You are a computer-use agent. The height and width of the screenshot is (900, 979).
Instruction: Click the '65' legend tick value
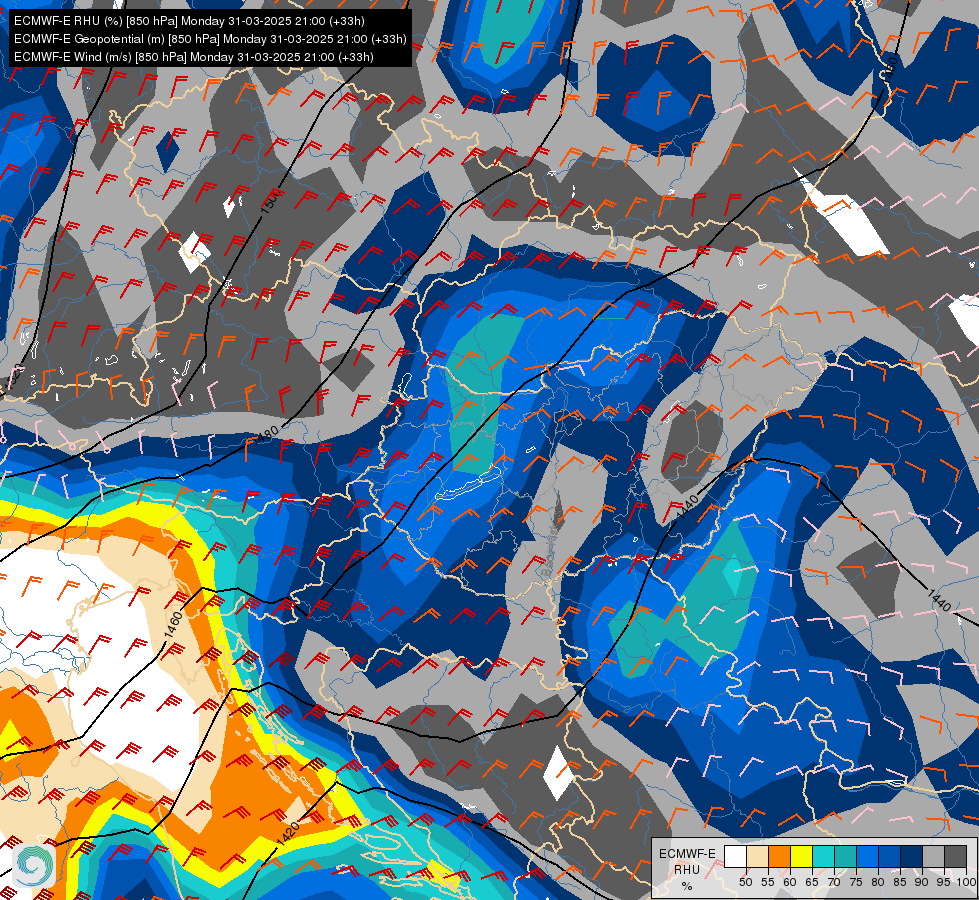pos(812,882)
